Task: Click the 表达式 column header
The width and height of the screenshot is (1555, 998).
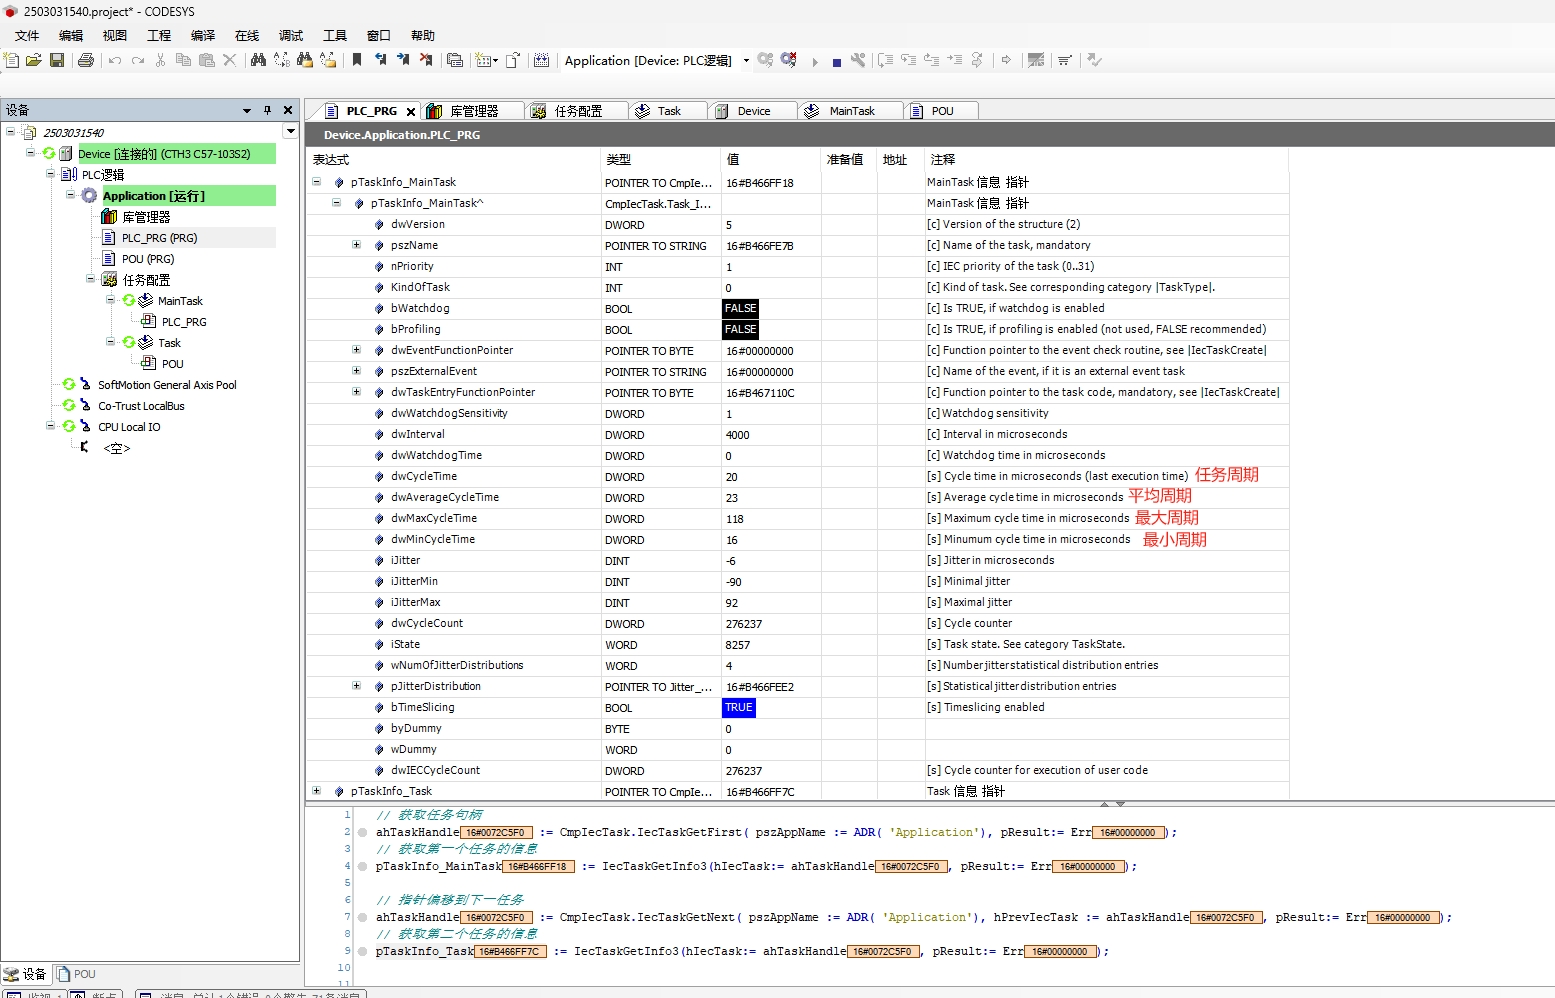Action: click(331, 160)
